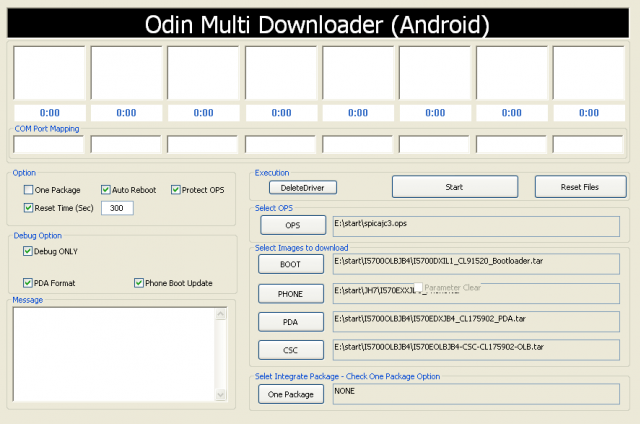Image resolution: width=640 pixels, height=424 pixels.
Task: Click the last COM Port Mapping field
Action: click(588, 144)
